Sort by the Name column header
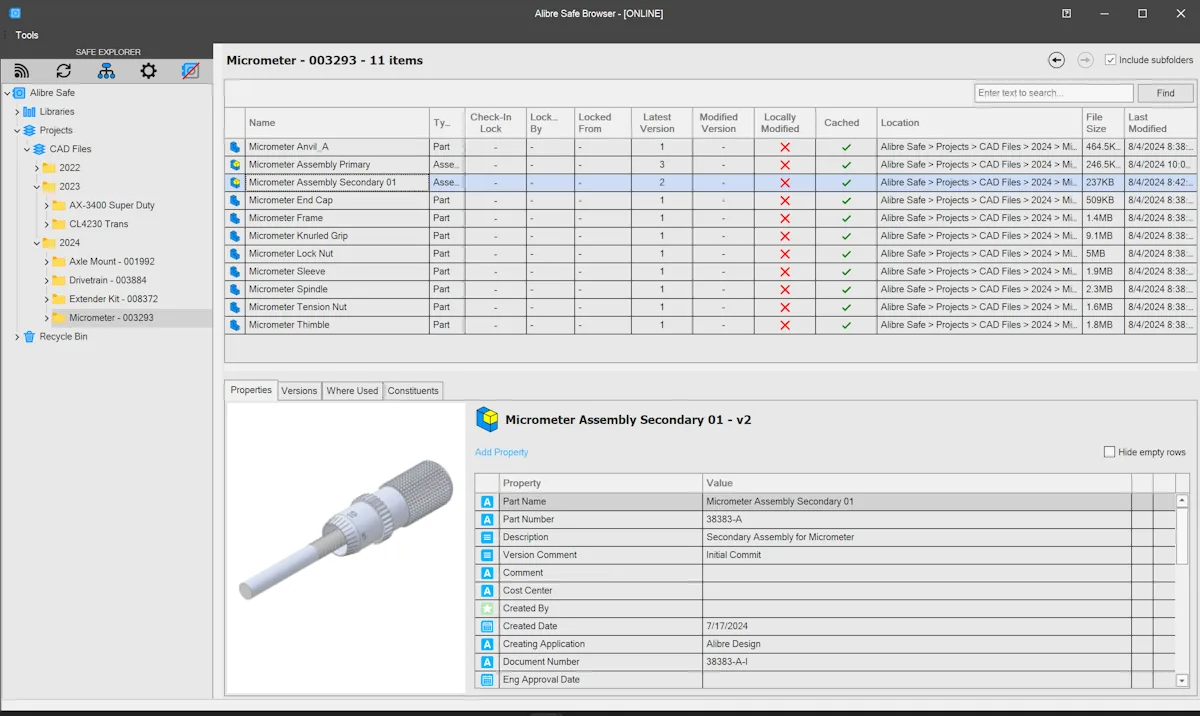Image resolution: width=1200 pixels, height=716 pixels. click(x=337, y=123)
